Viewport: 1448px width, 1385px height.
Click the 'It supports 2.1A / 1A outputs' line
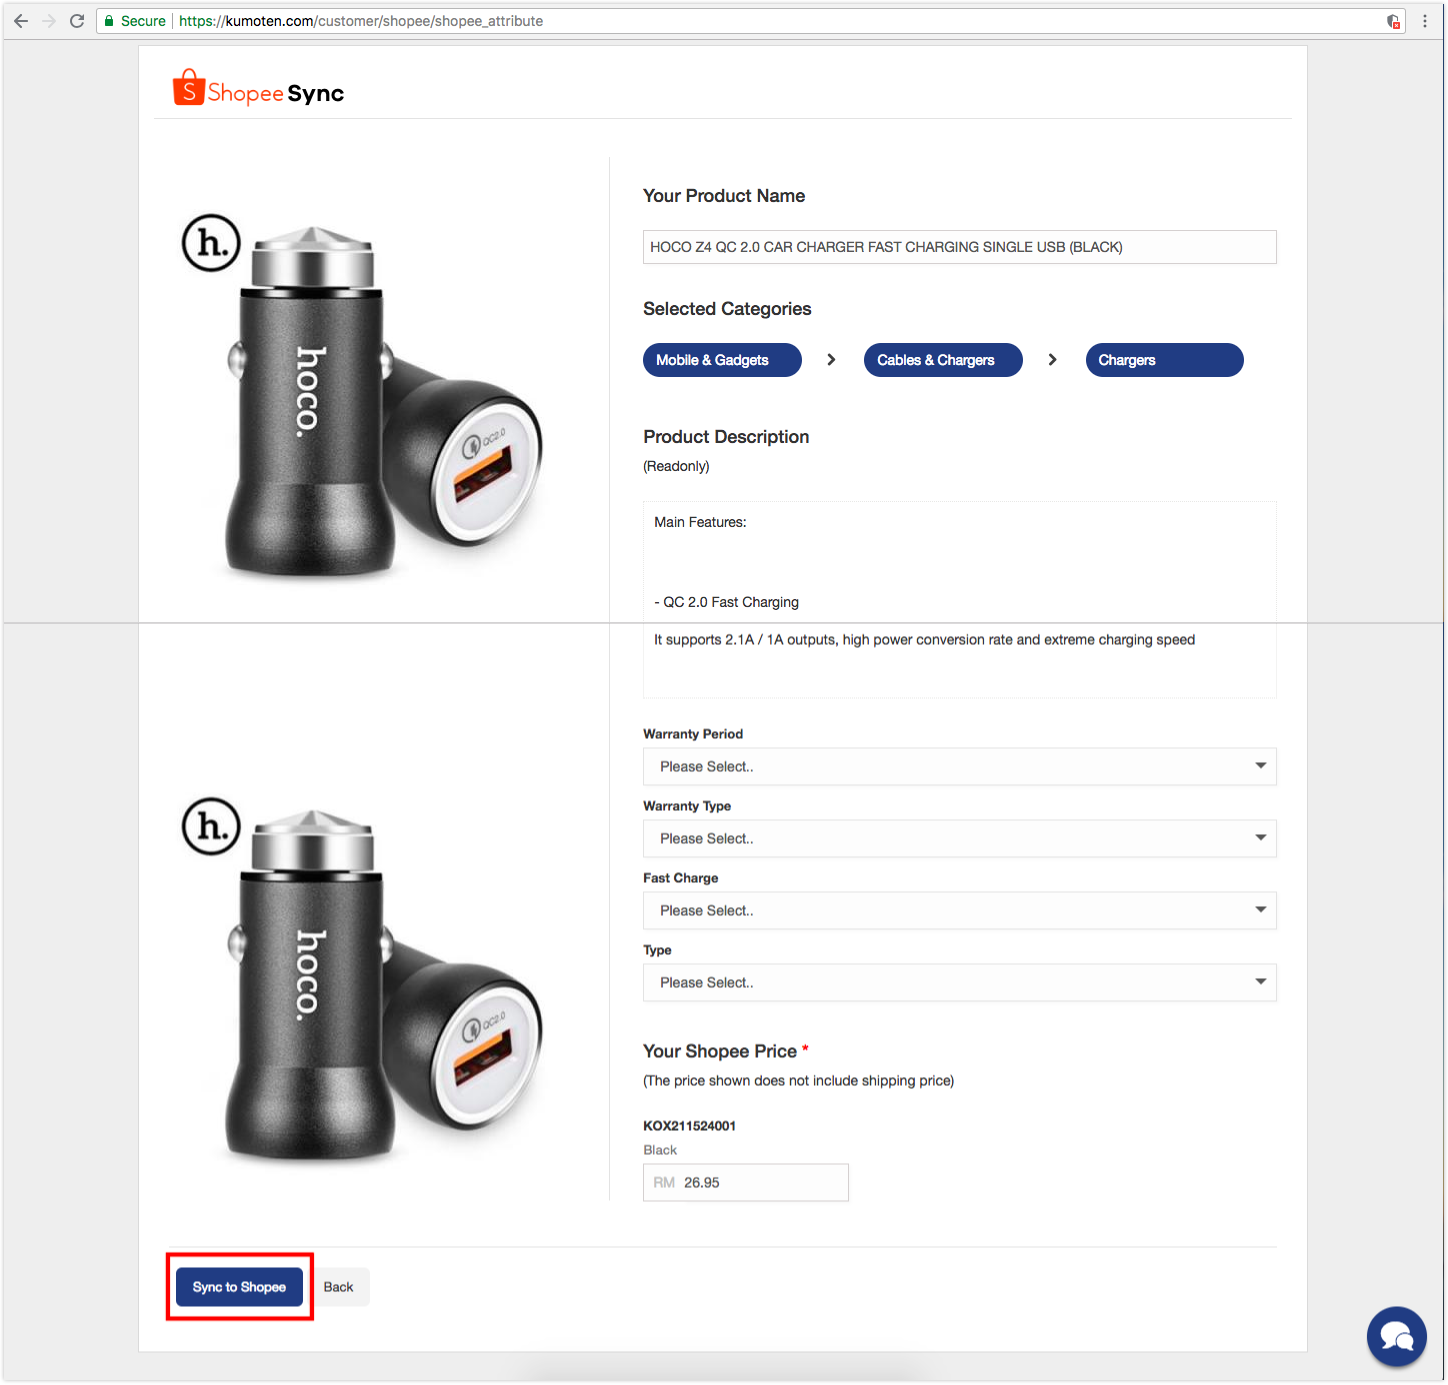(x=924, y=640)
